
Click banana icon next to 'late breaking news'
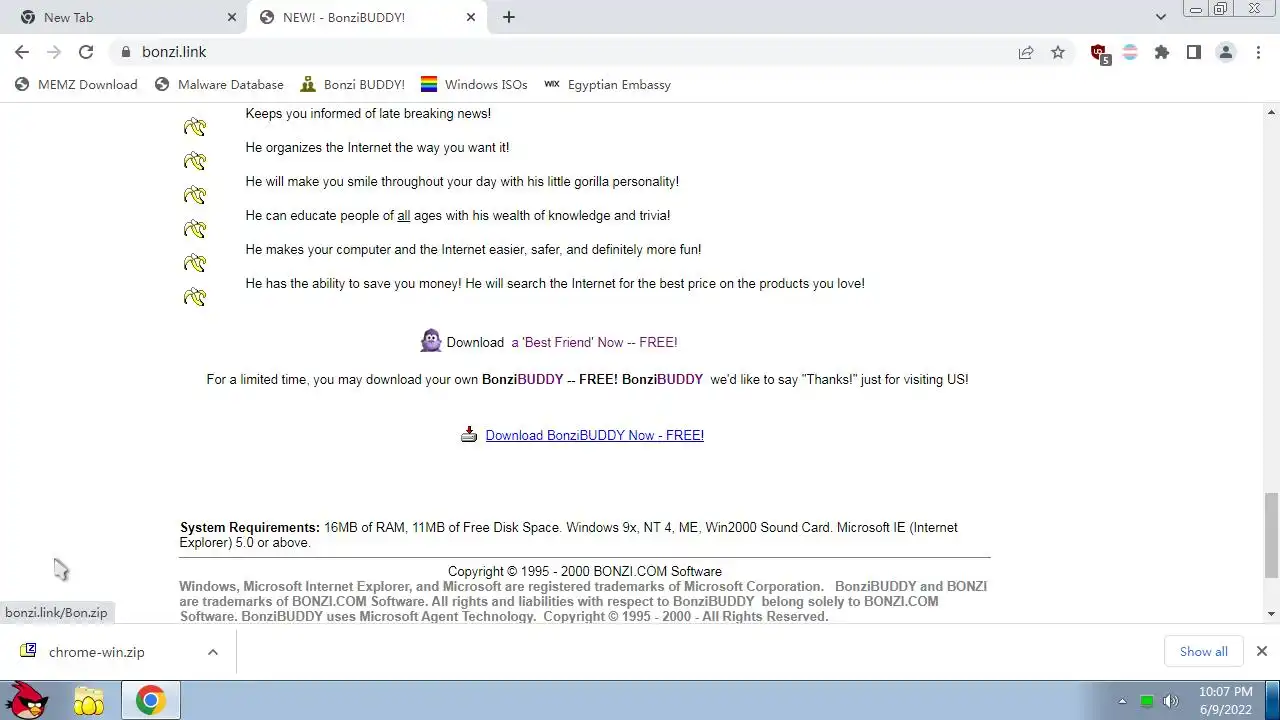(x=195, y=127)
